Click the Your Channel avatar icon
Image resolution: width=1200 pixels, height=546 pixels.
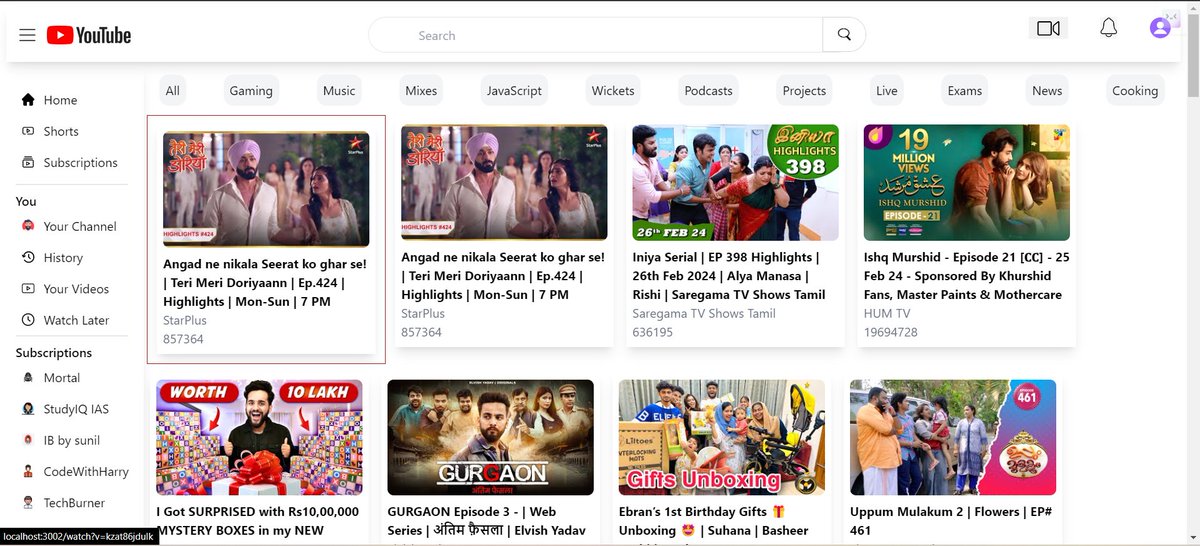28,226
